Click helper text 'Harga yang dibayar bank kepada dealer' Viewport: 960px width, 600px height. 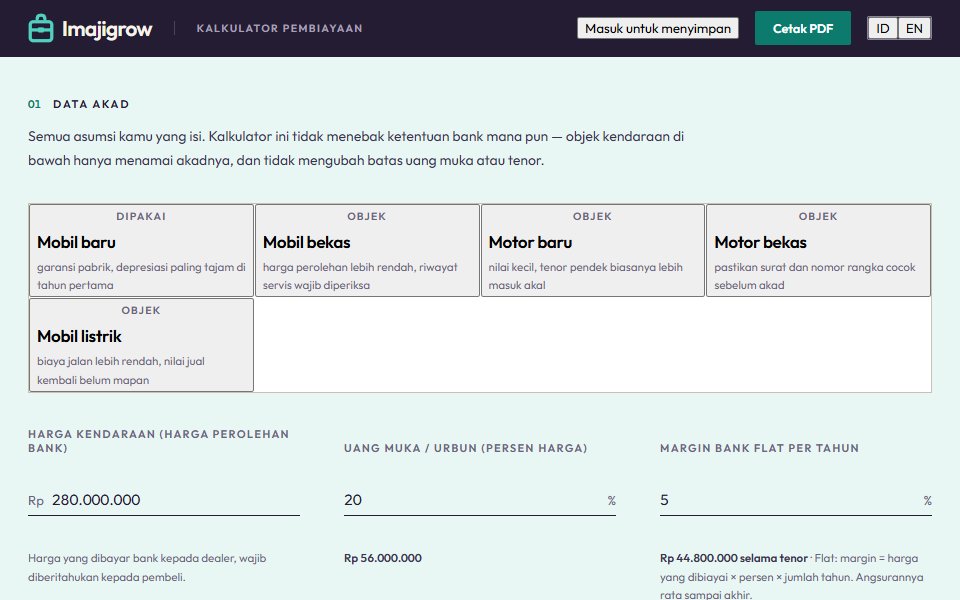[147, 567]
